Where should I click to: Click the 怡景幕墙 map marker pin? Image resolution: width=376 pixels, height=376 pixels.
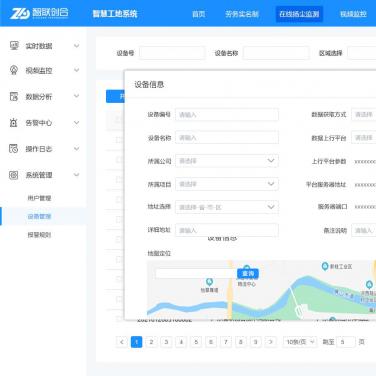[x=209, y=282]
